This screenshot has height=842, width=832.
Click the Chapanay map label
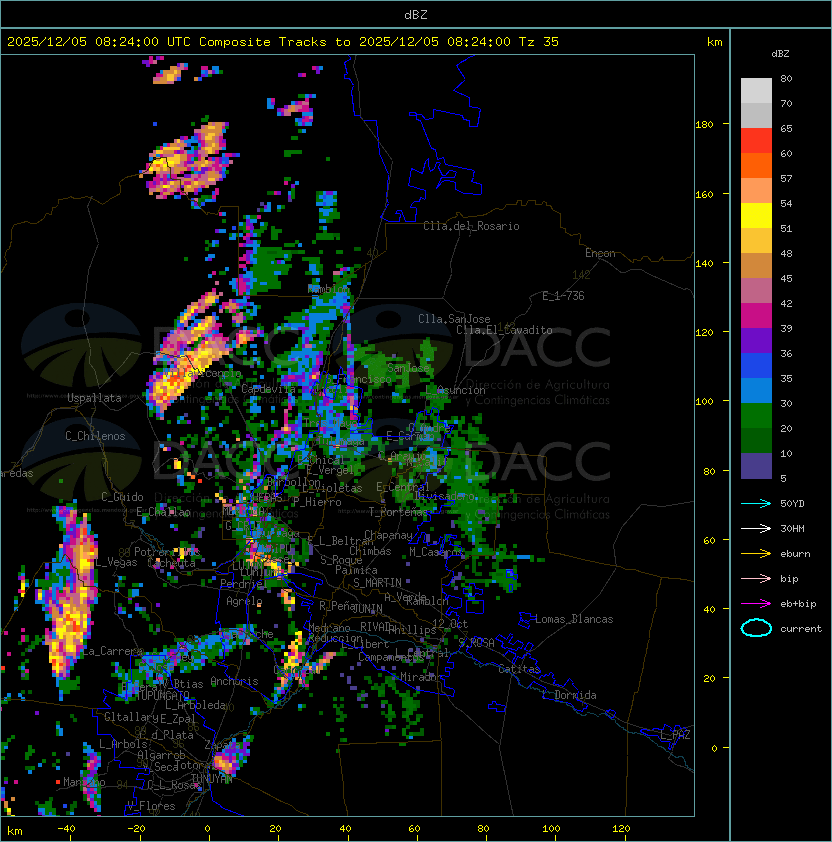[388, 535]
